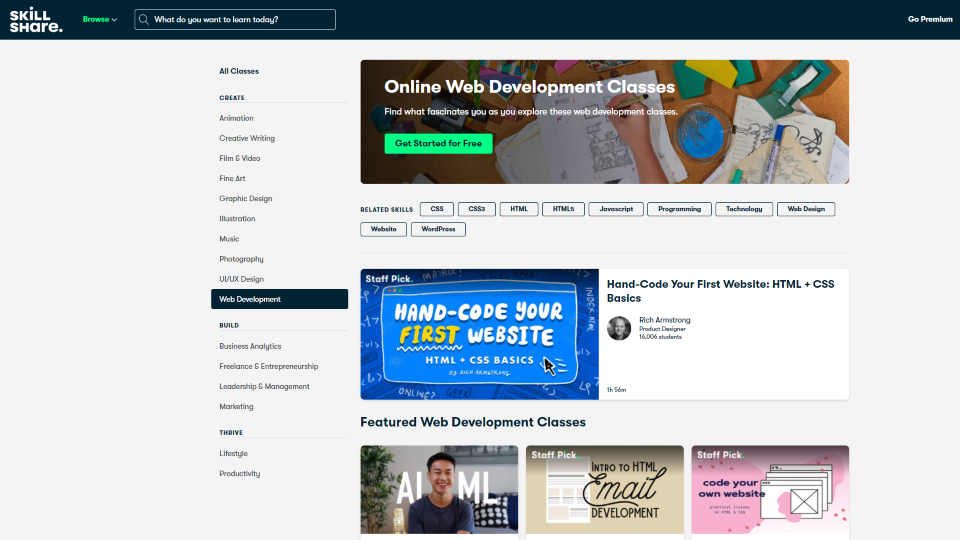Viewport: 960px width, 540px height.
Task: Open Code Your Own Website thumbnail
Action: (x=770, y=490)
